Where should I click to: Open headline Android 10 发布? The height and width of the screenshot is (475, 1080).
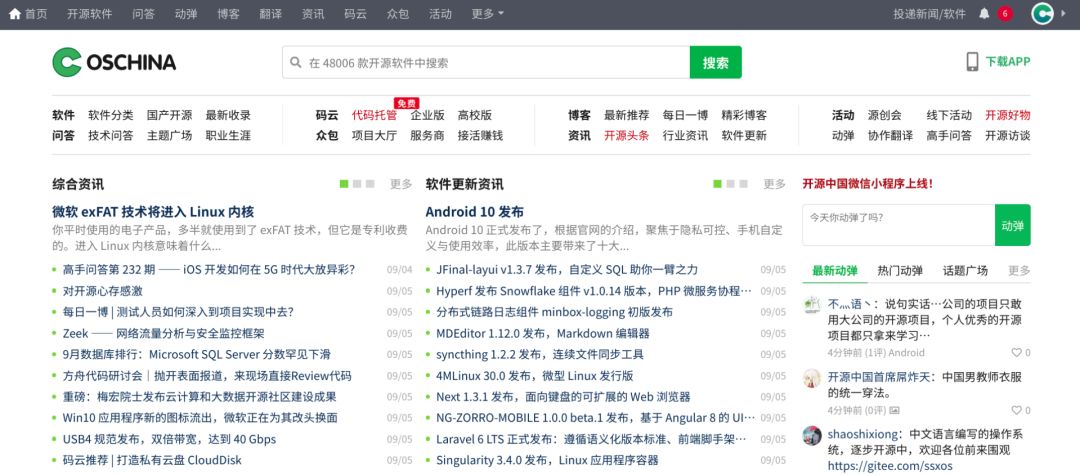pos(475,211)
